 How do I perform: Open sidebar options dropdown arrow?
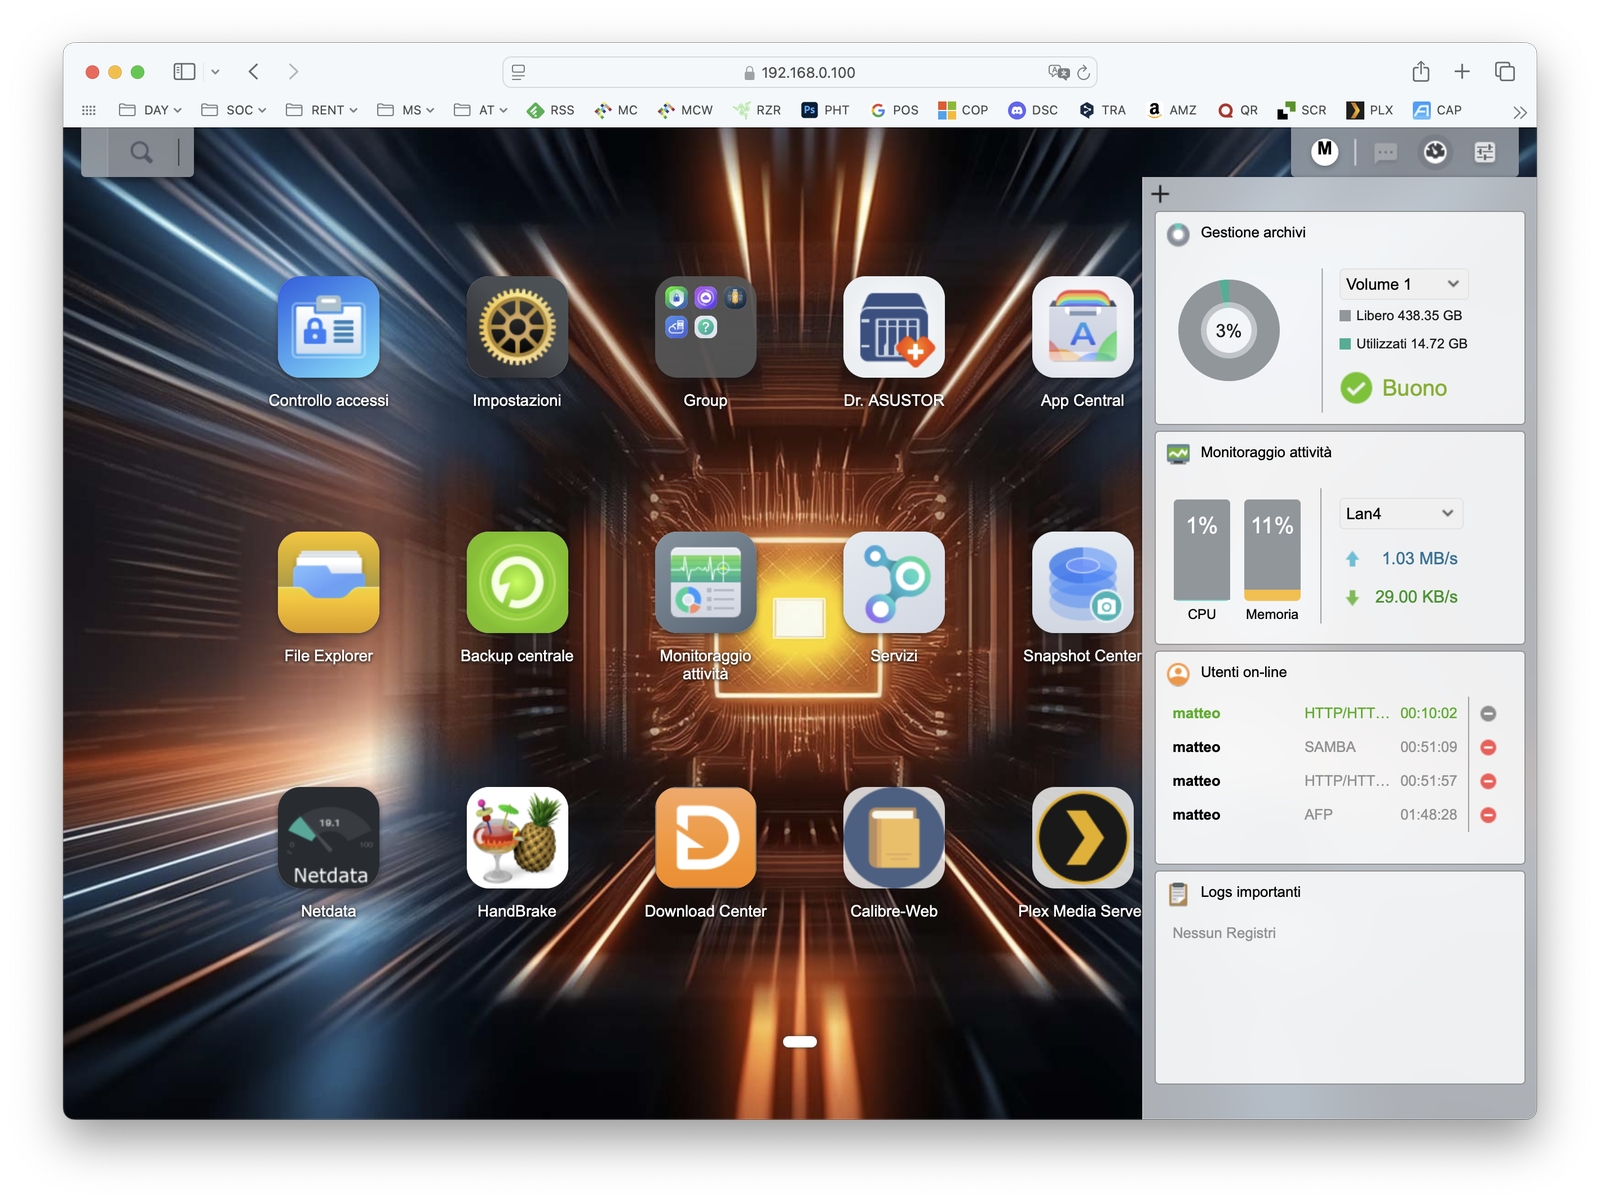[215, 72]
